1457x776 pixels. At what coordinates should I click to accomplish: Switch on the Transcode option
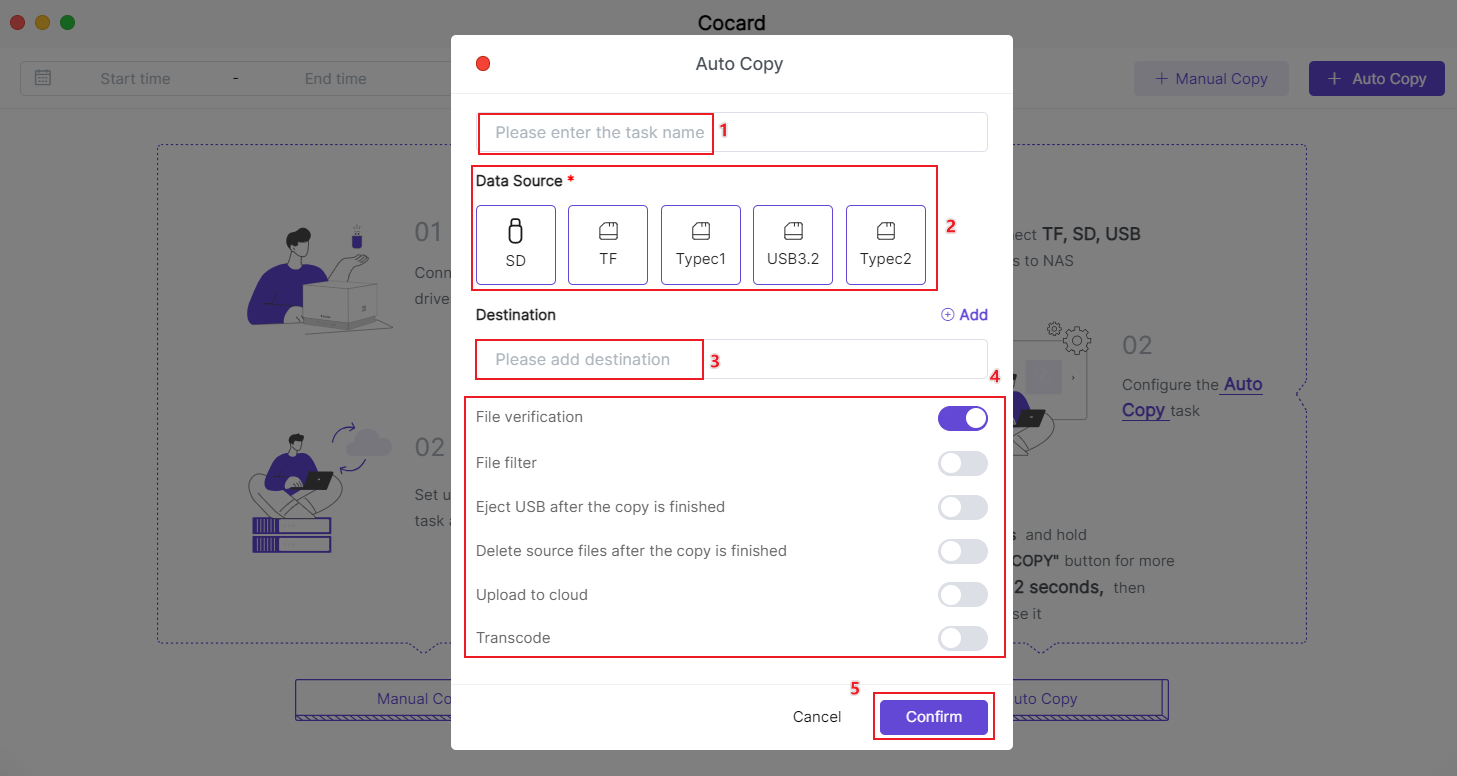[962, 638]
